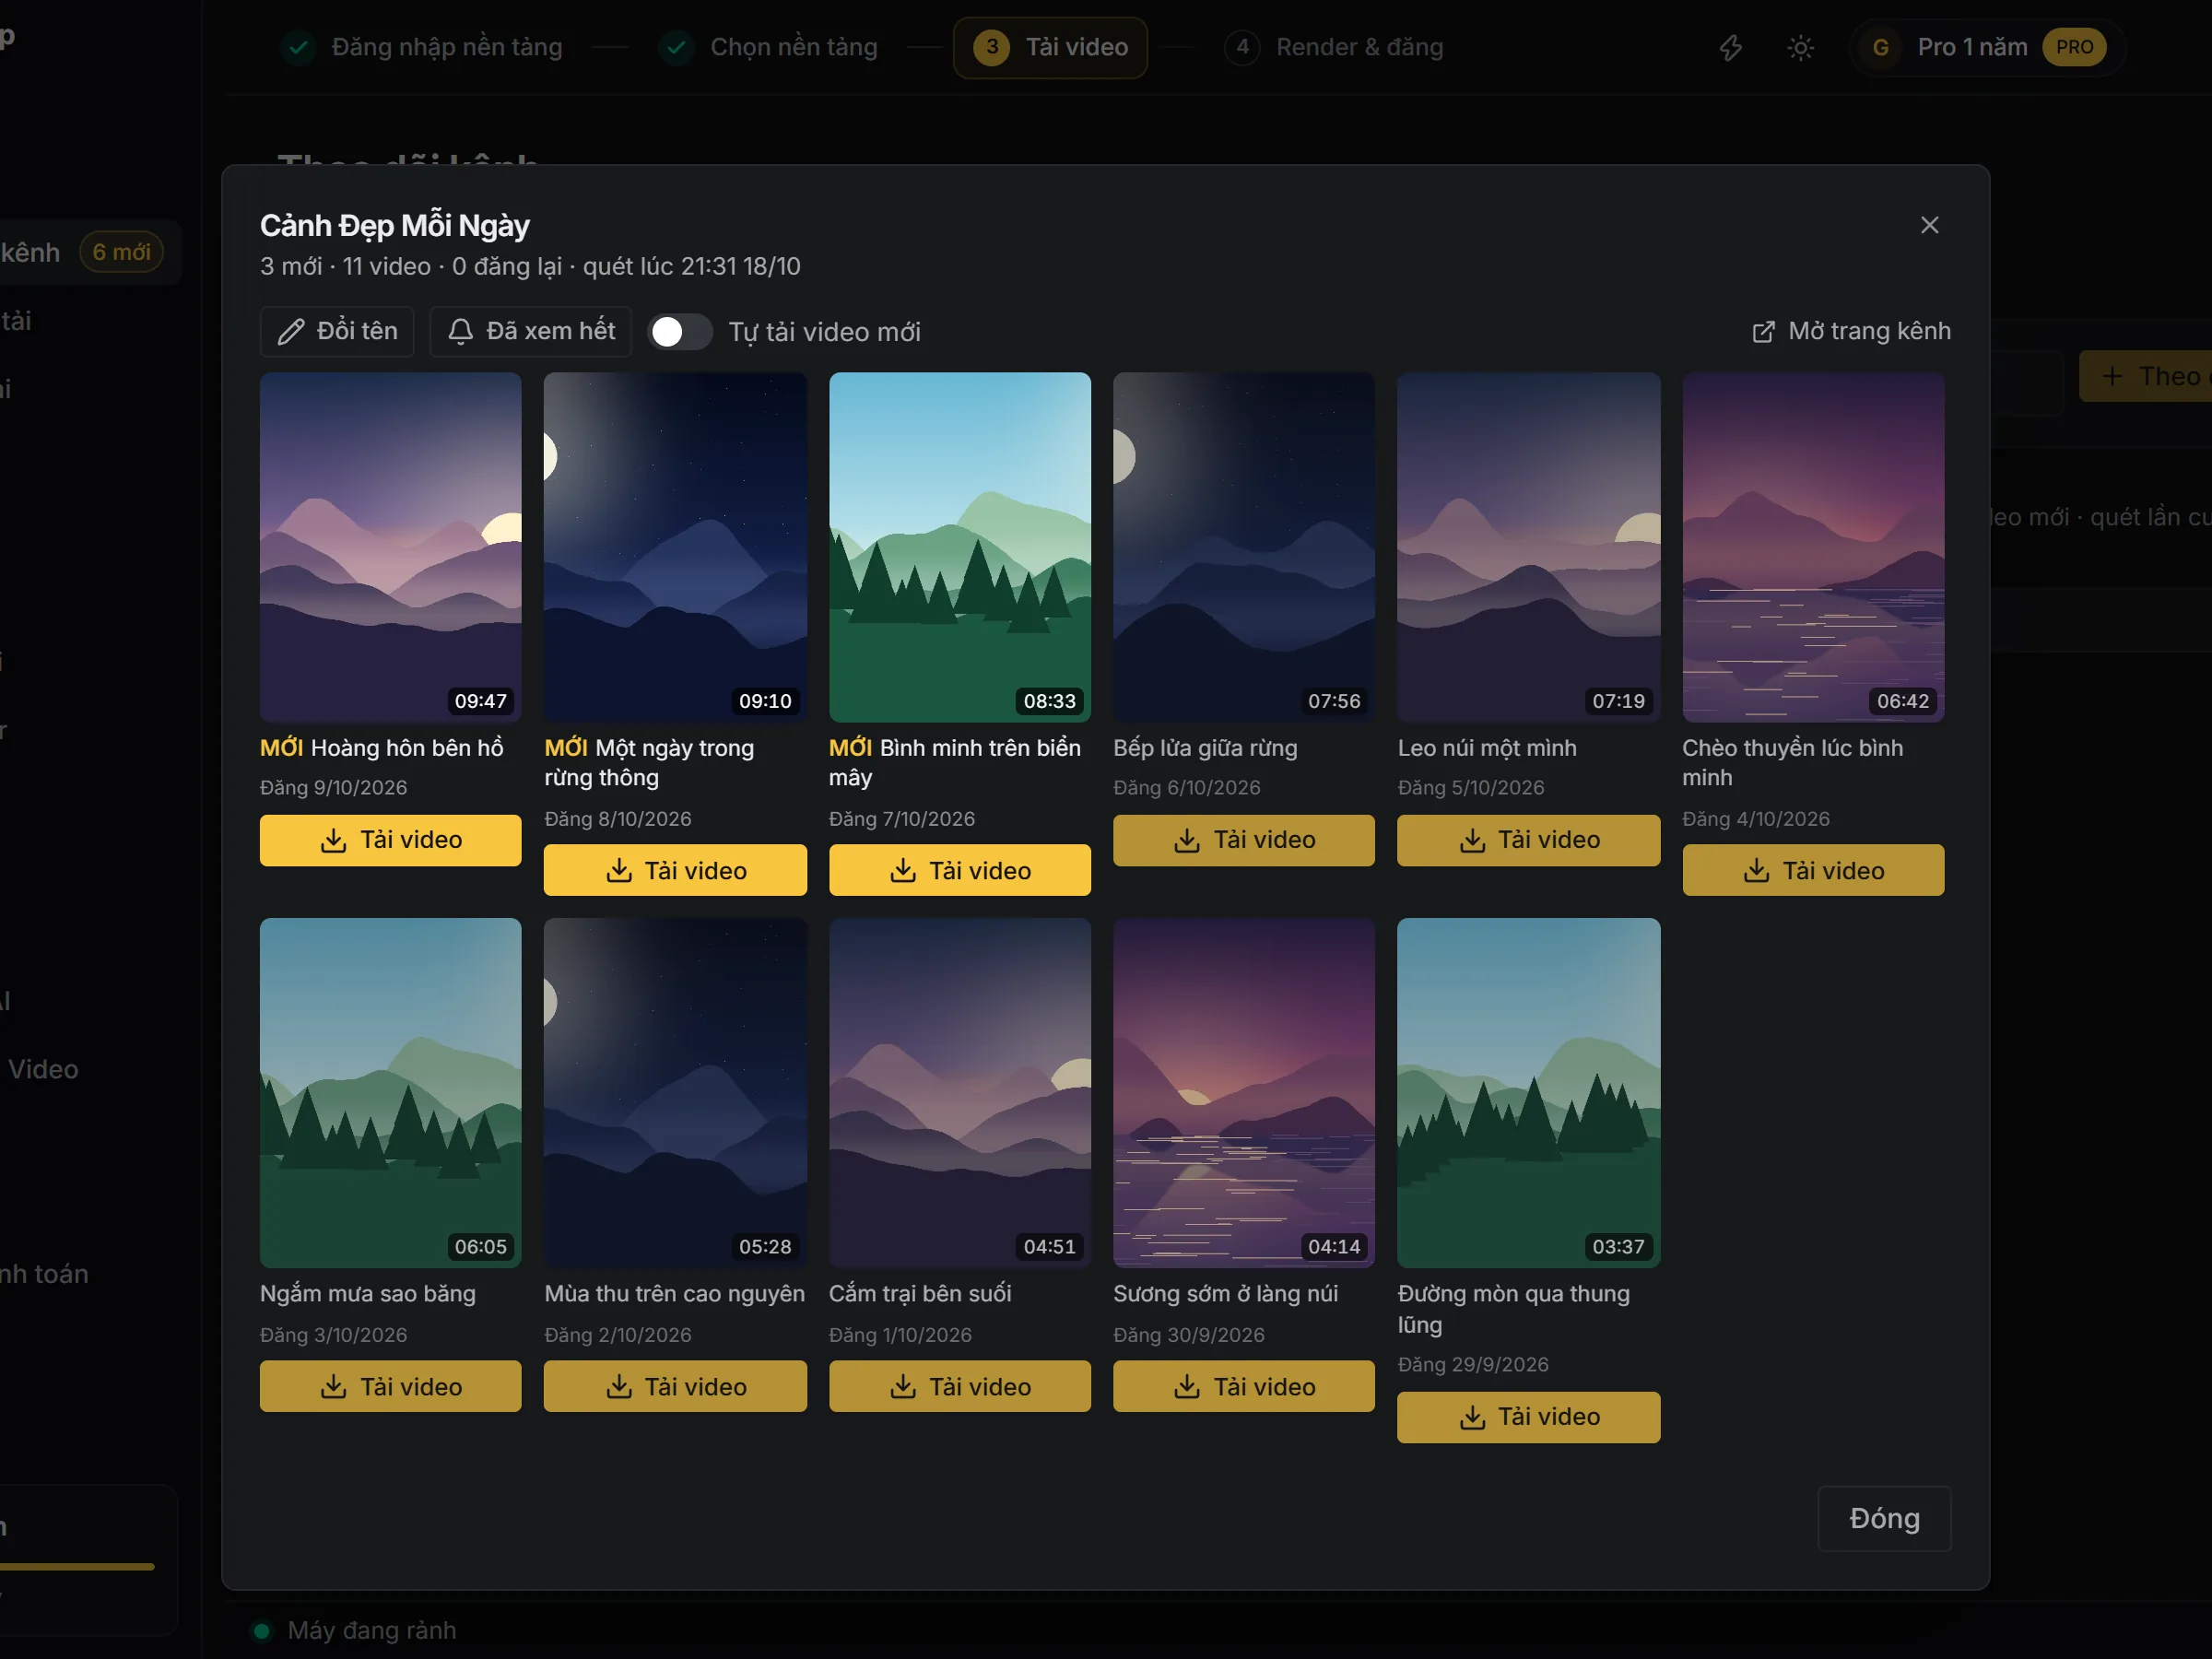Image resolution: width=2212 pixels, height=1659 pixels.
Task: Close the Cảnh Đẹp Mỗi Ngày dialog
Action: 1929,225
